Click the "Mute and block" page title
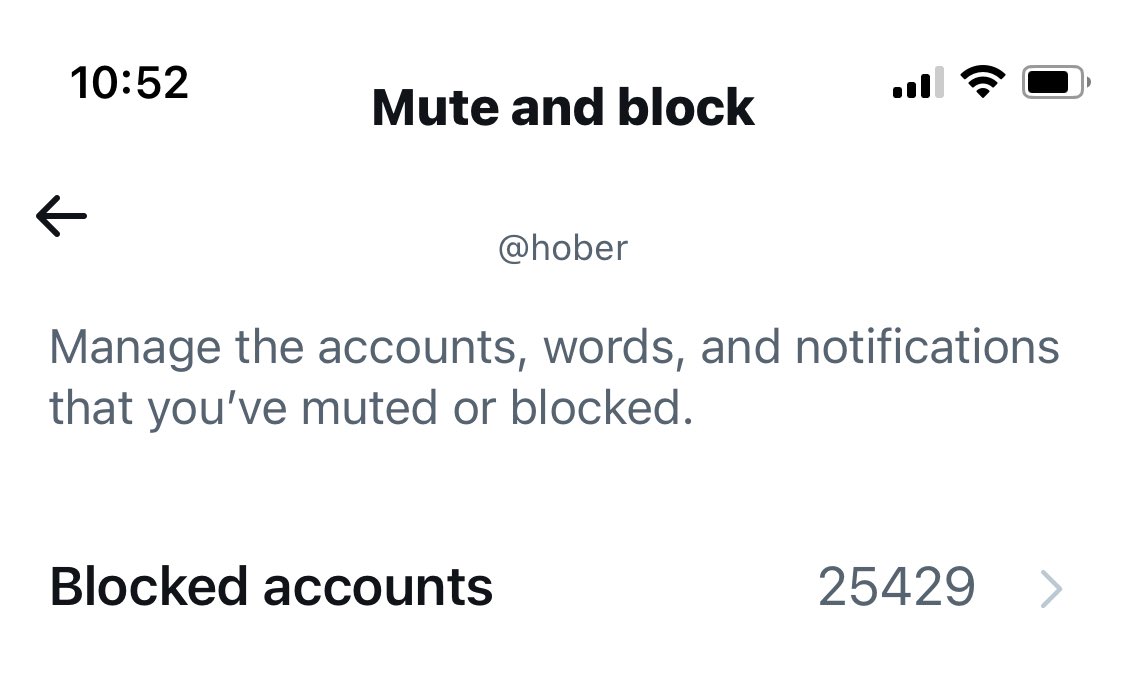The height and width of the screenshot is (674, 1125). [x=563, y=108]
